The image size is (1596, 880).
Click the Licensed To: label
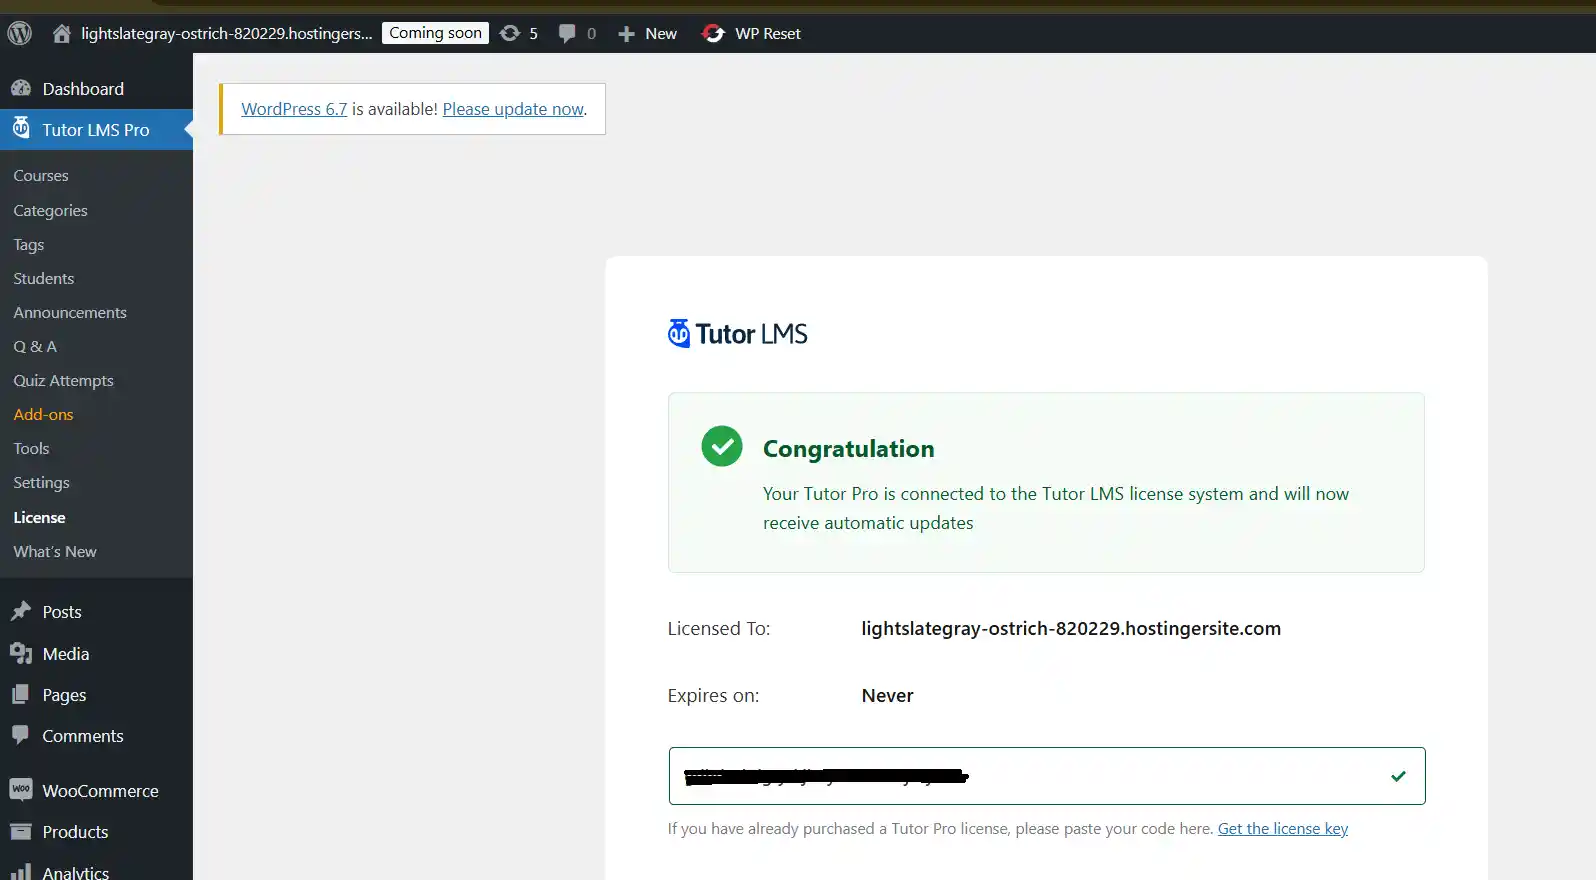(x=719, y=628)
